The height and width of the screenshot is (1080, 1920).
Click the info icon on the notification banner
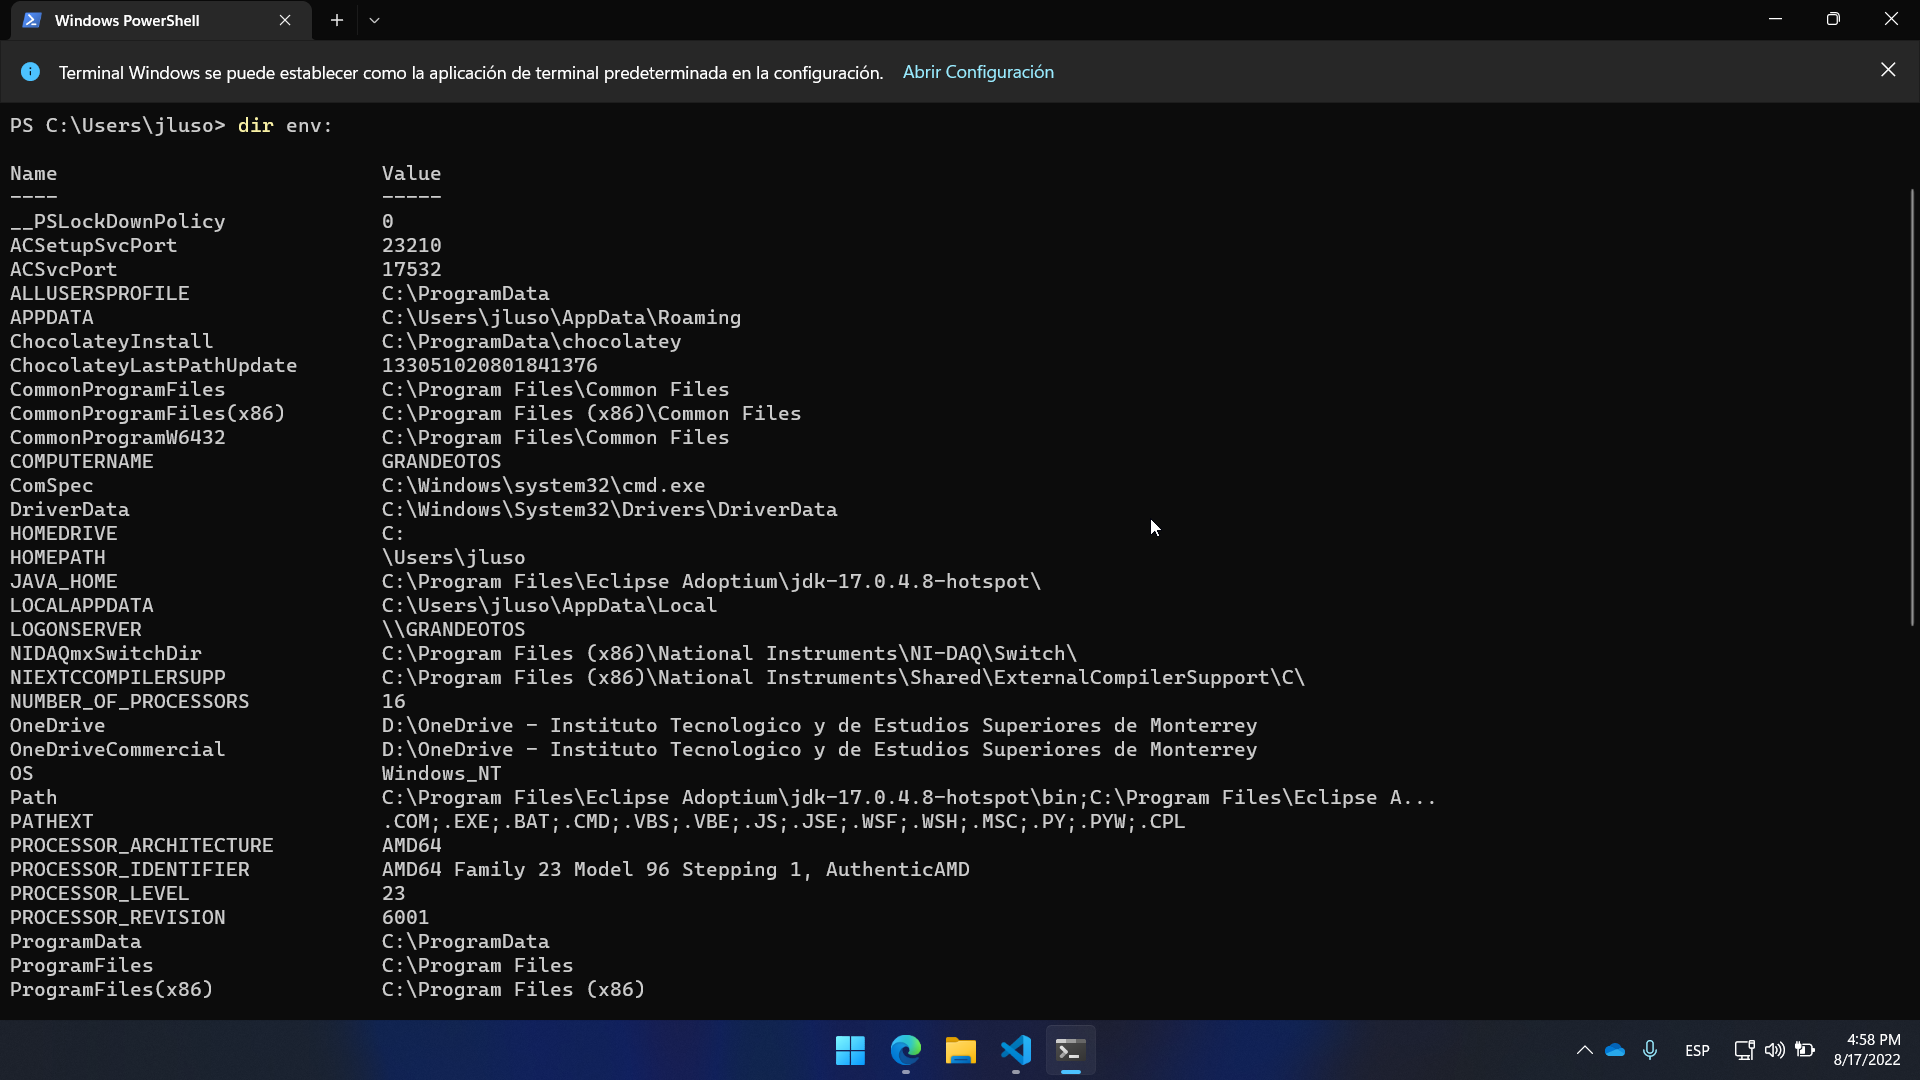30,71
